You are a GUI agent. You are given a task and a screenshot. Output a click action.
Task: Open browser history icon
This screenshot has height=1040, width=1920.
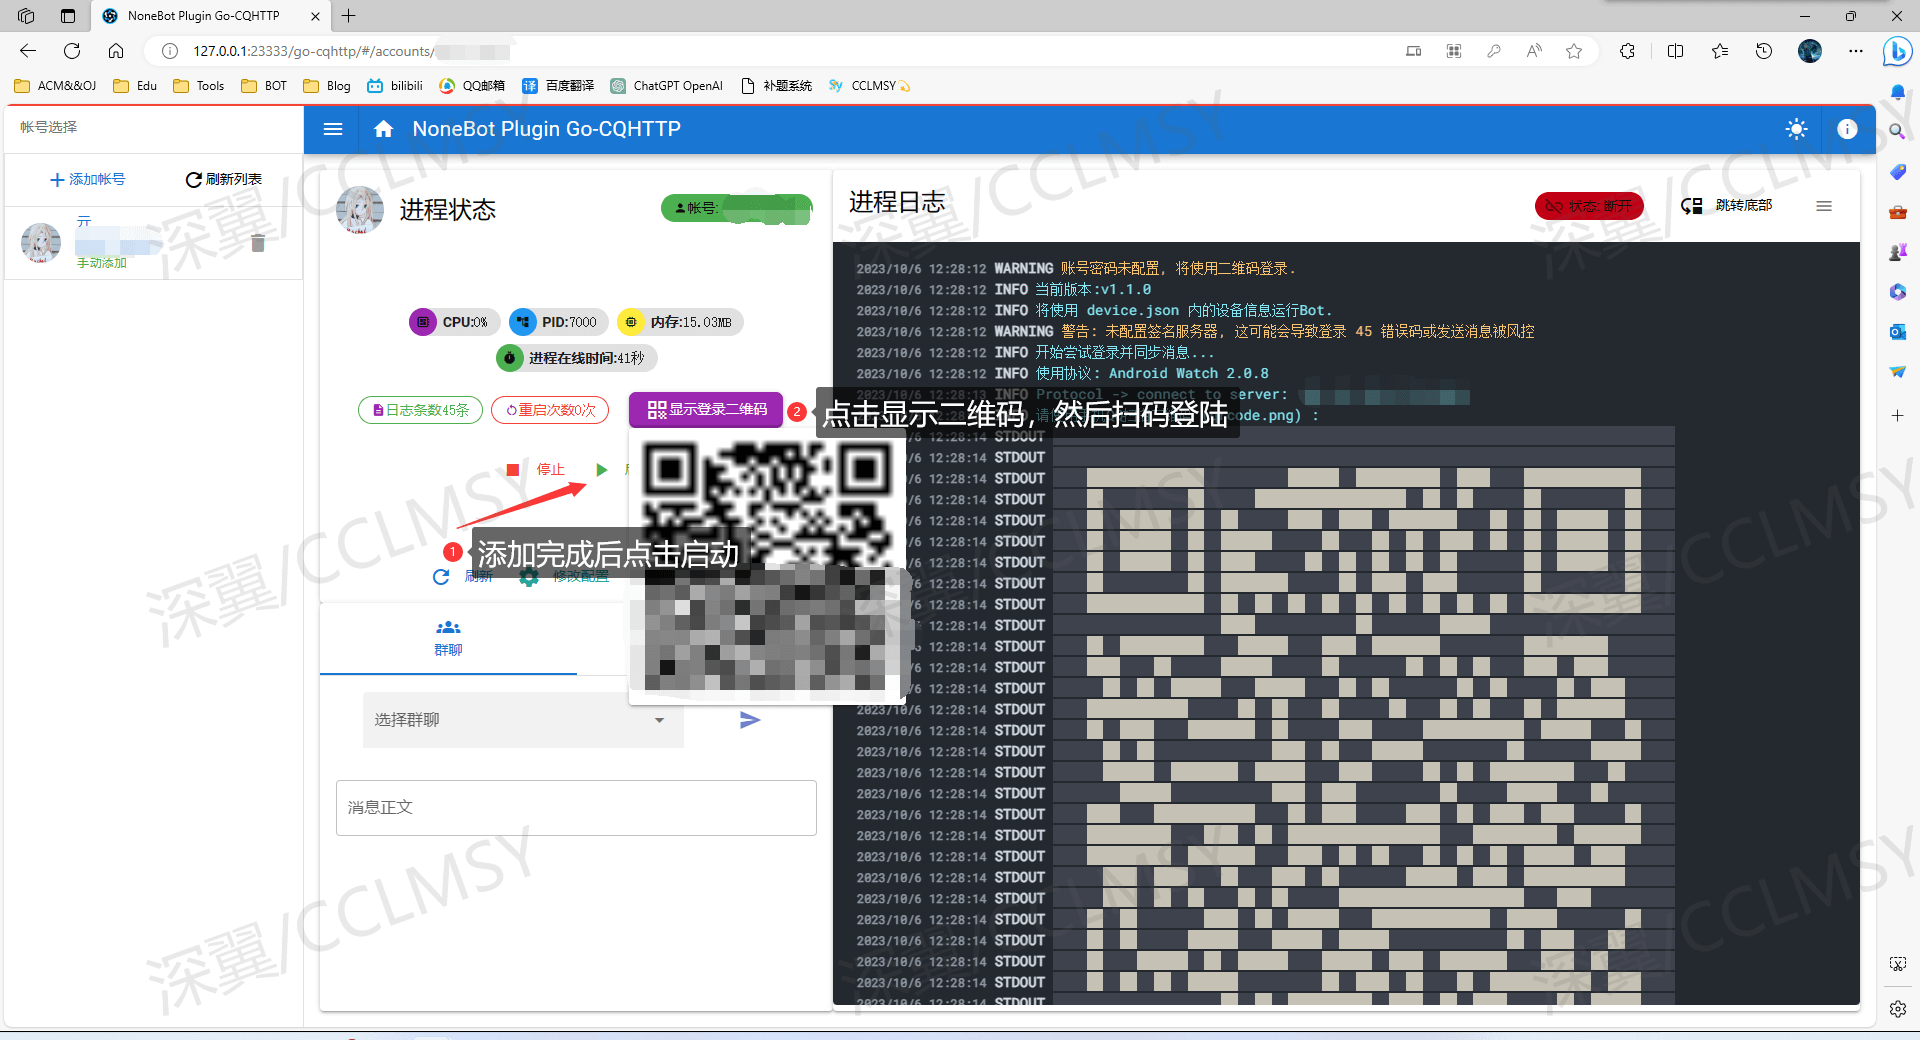[1764, 51]
